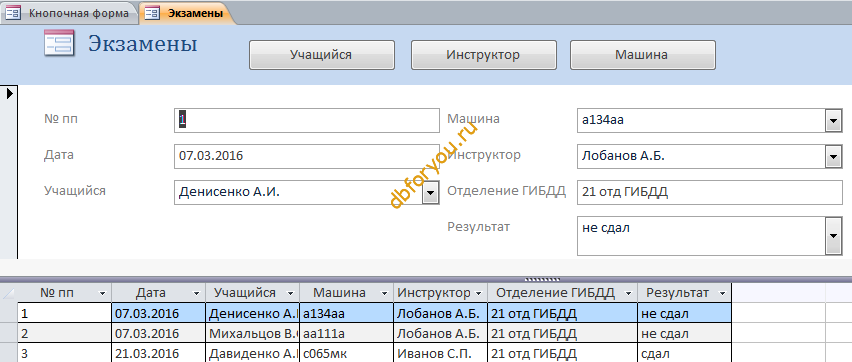Viewport: 852px width, 362px height.
Task: Click не сдал cell in row 1
Action: (685, 314)
